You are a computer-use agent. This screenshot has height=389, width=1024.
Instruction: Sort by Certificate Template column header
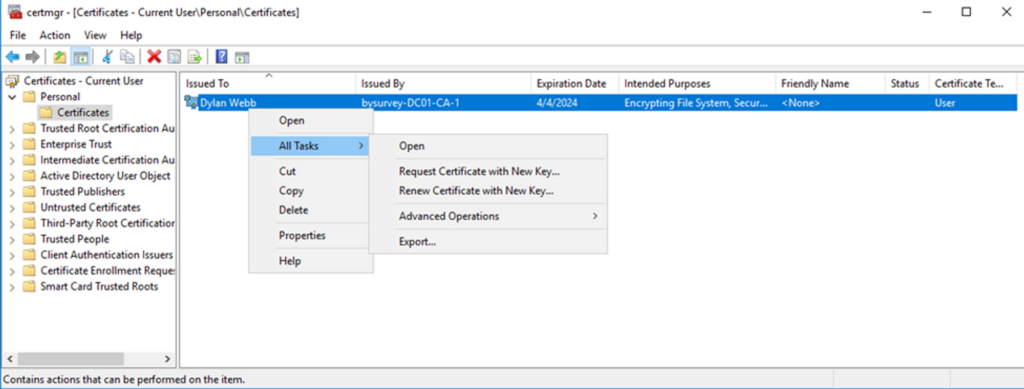click(x=973, y=84)
